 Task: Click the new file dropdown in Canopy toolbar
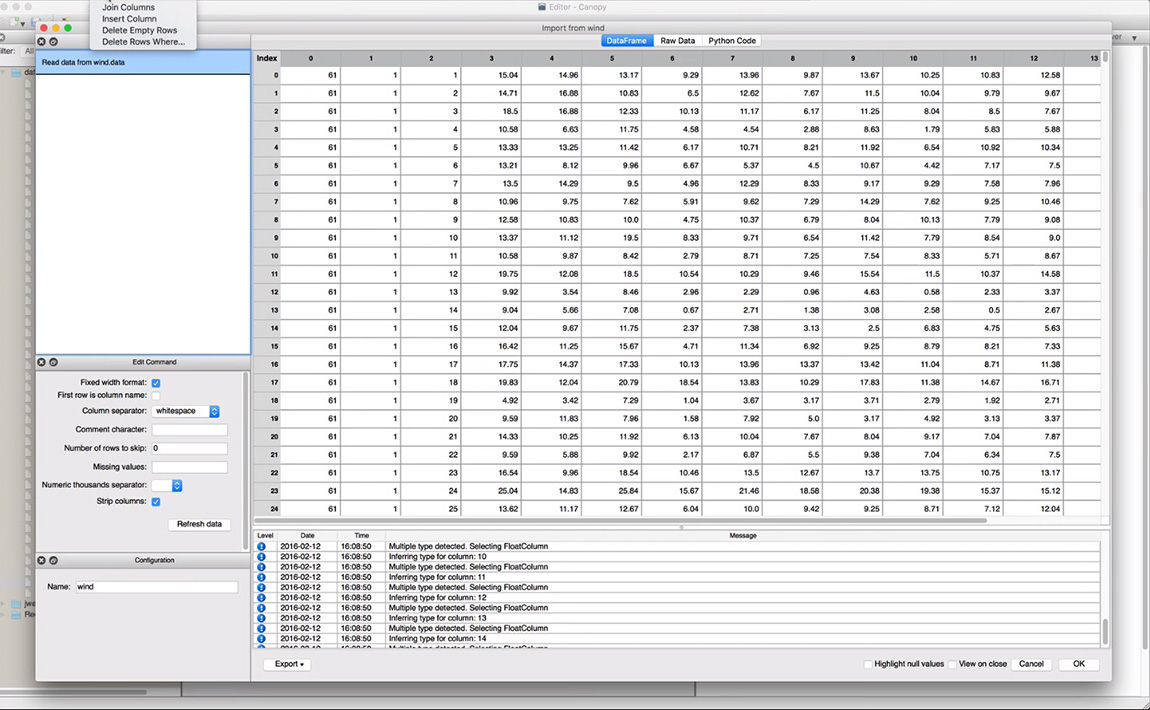point(23,24)
